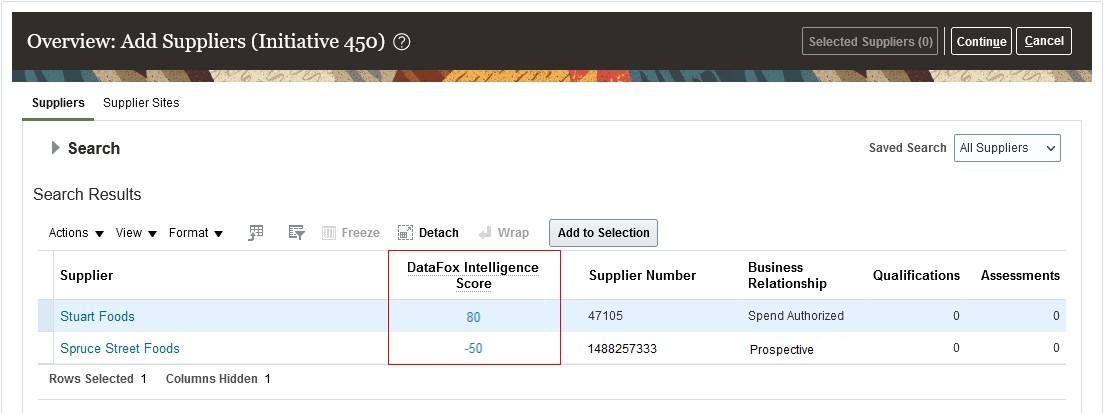Open the Saved Search dropdown
This screenshot has height=413, width=1104.
1007,148
